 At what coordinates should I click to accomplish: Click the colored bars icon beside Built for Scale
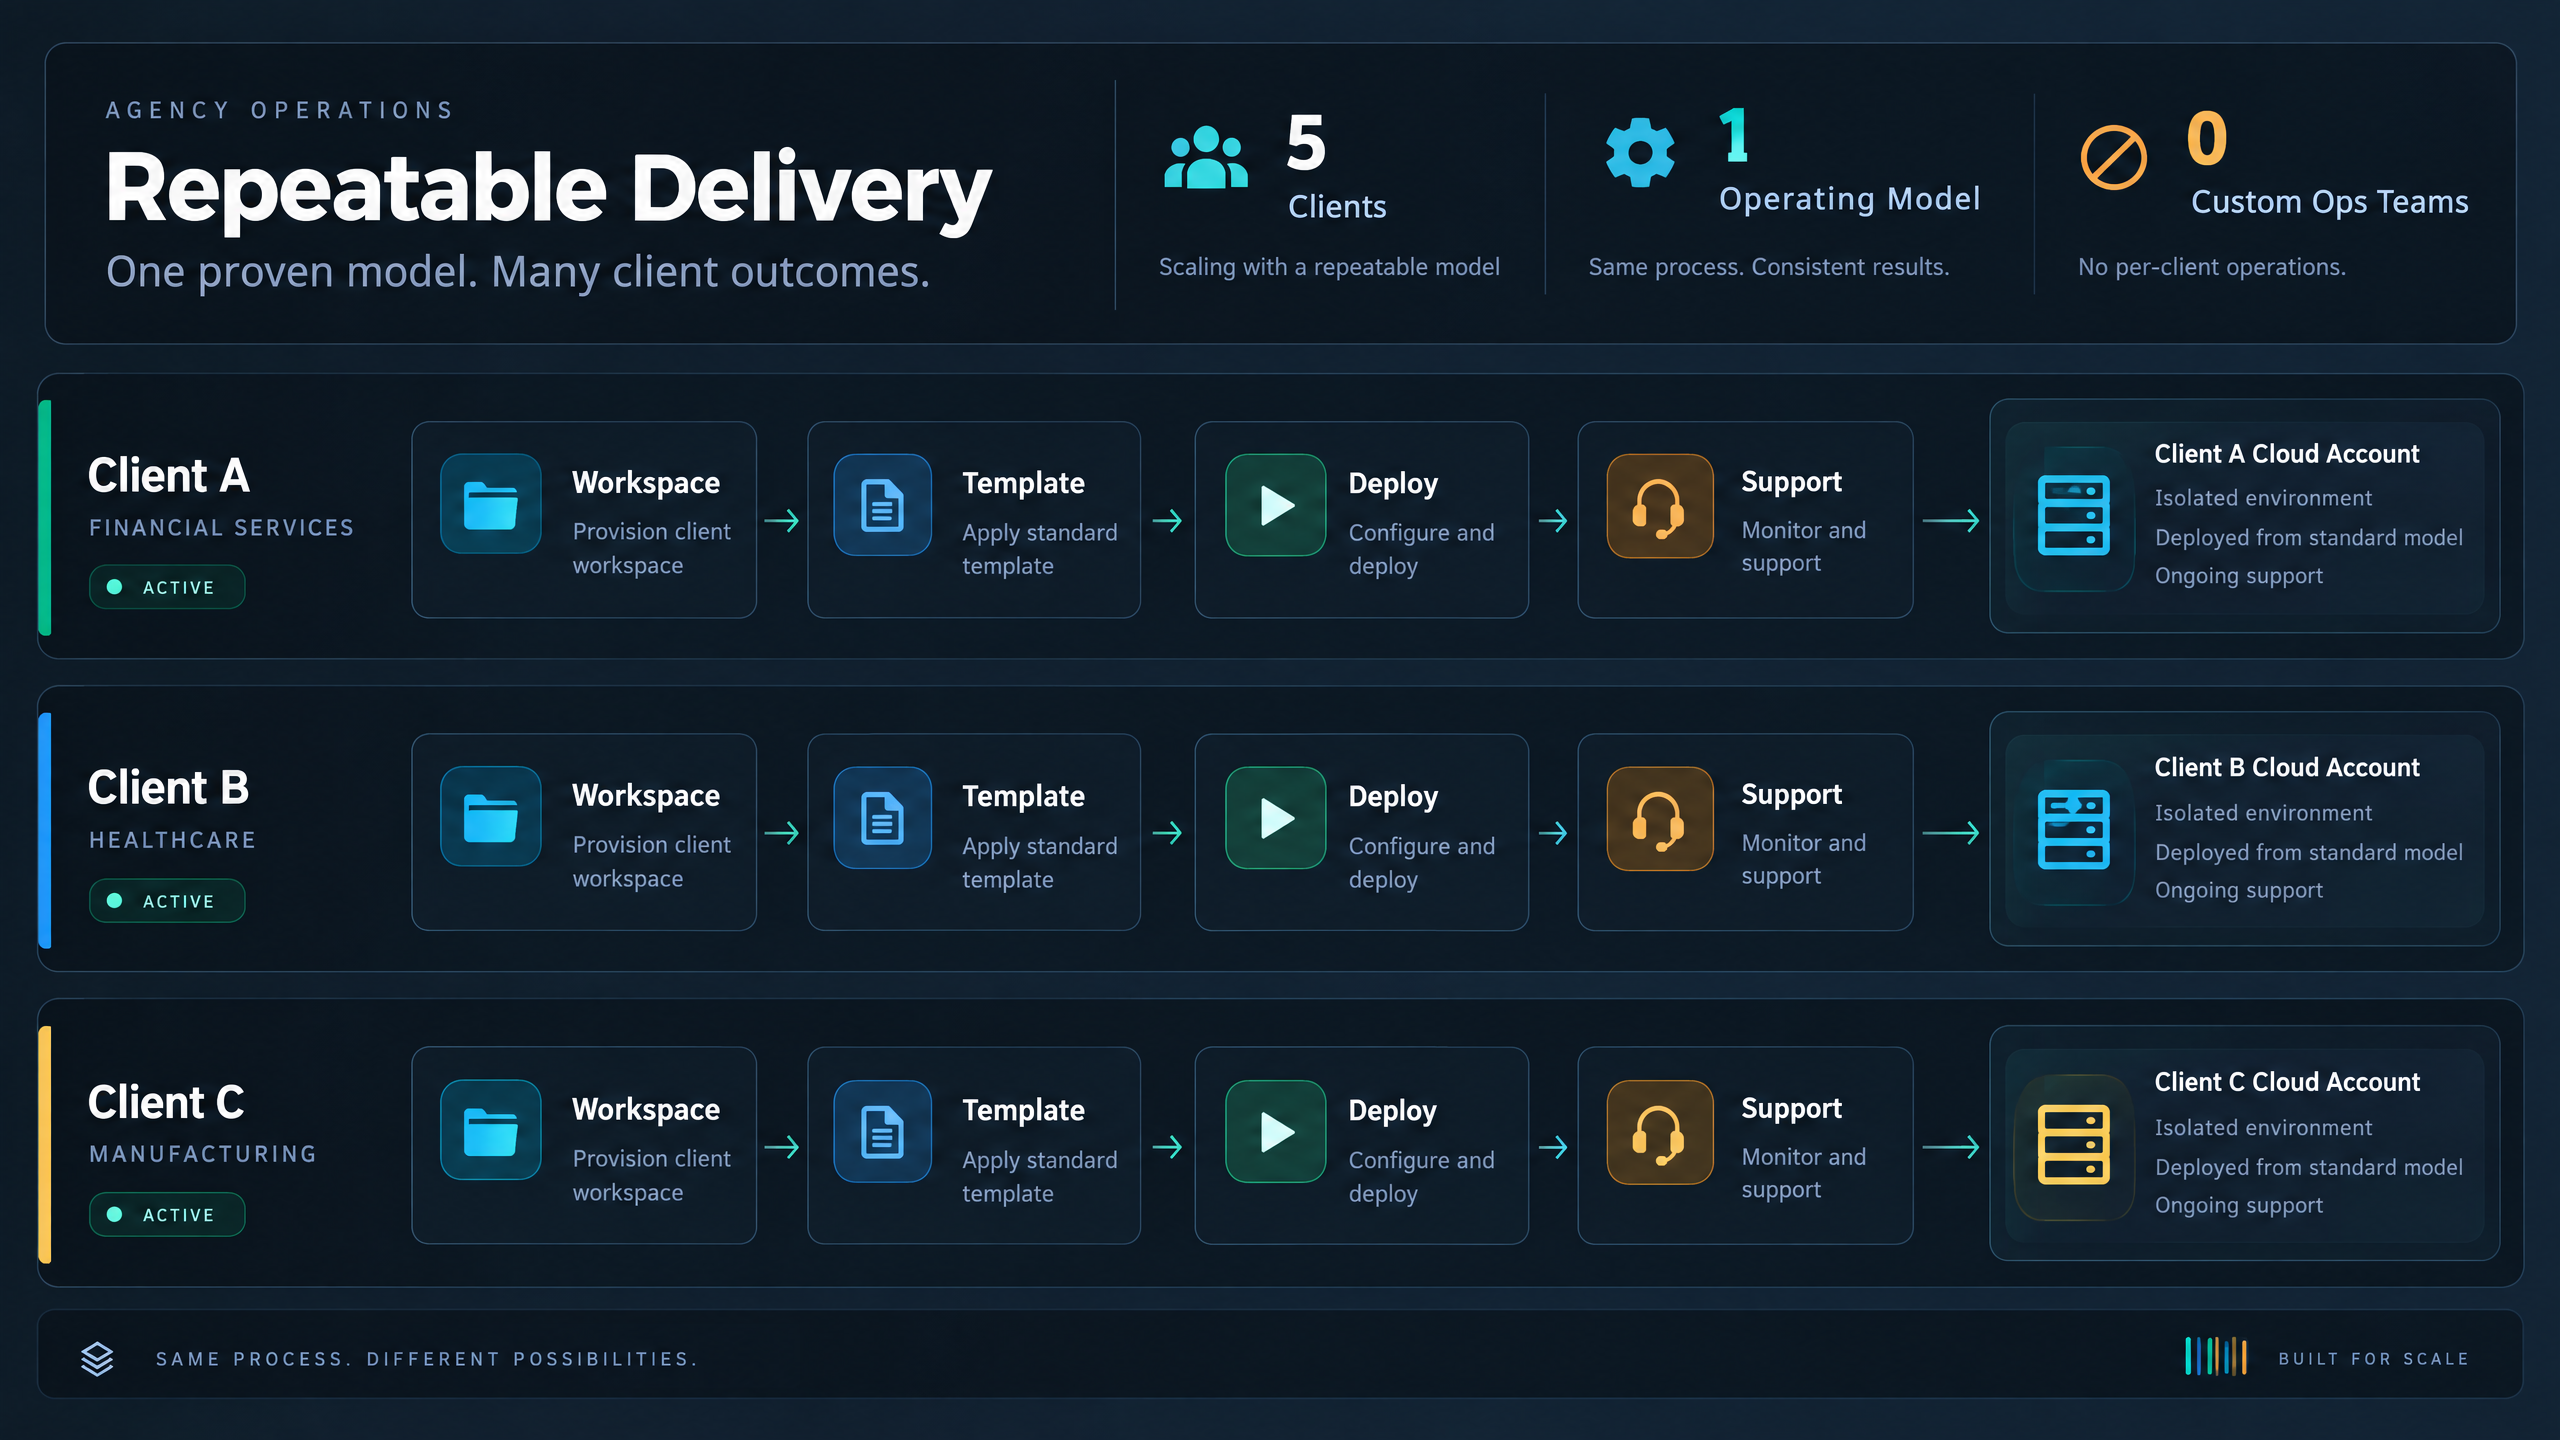[2216, 1357]
